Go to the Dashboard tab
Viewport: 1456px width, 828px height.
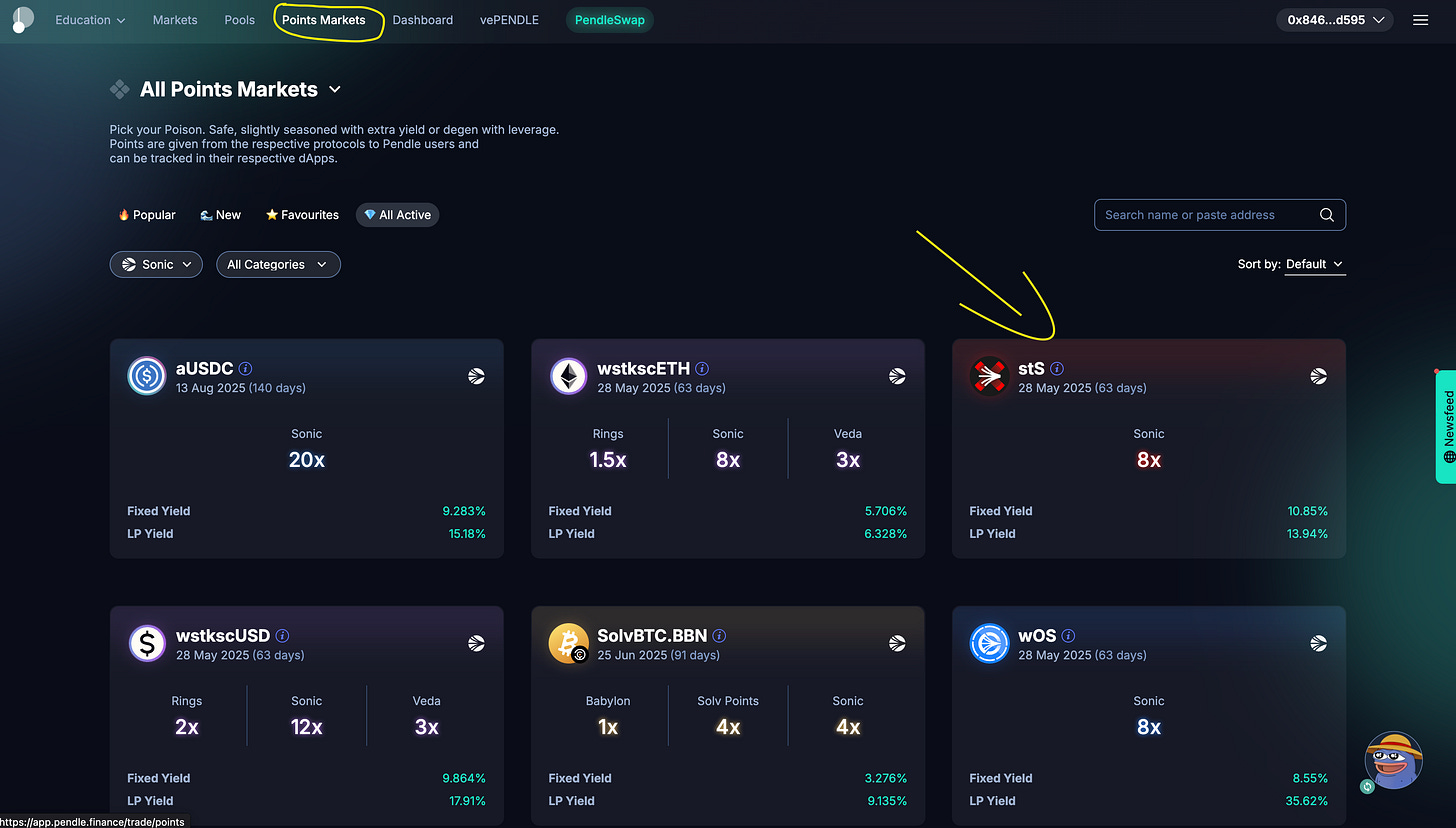click(422, 20)
